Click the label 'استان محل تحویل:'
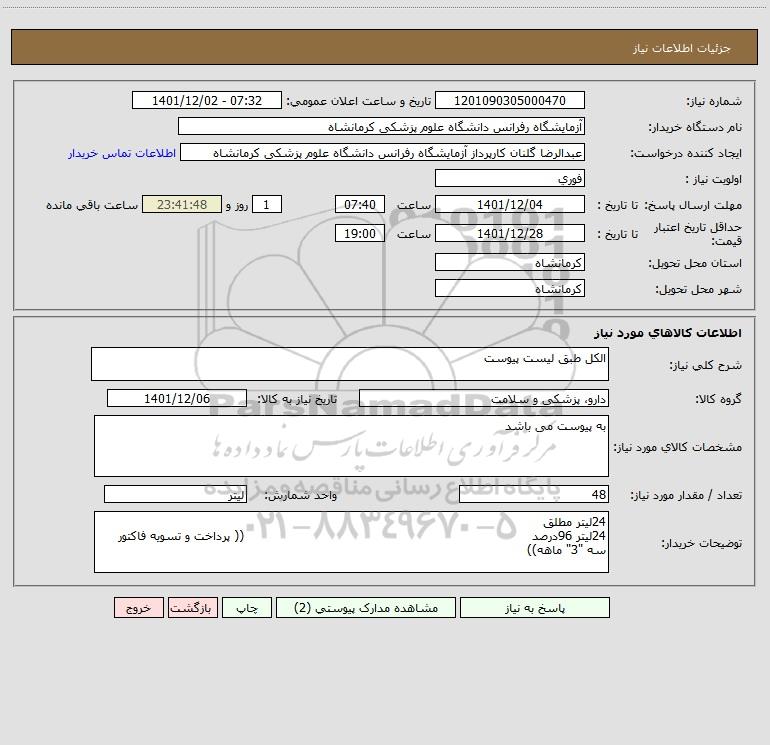Screen dimensions: 770x745 pos(695,264)
